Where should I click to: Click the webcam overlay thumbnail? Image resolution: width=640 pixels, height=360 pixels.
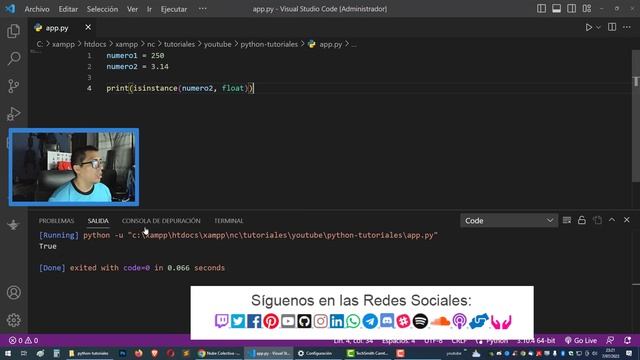(x=74, y=167)
